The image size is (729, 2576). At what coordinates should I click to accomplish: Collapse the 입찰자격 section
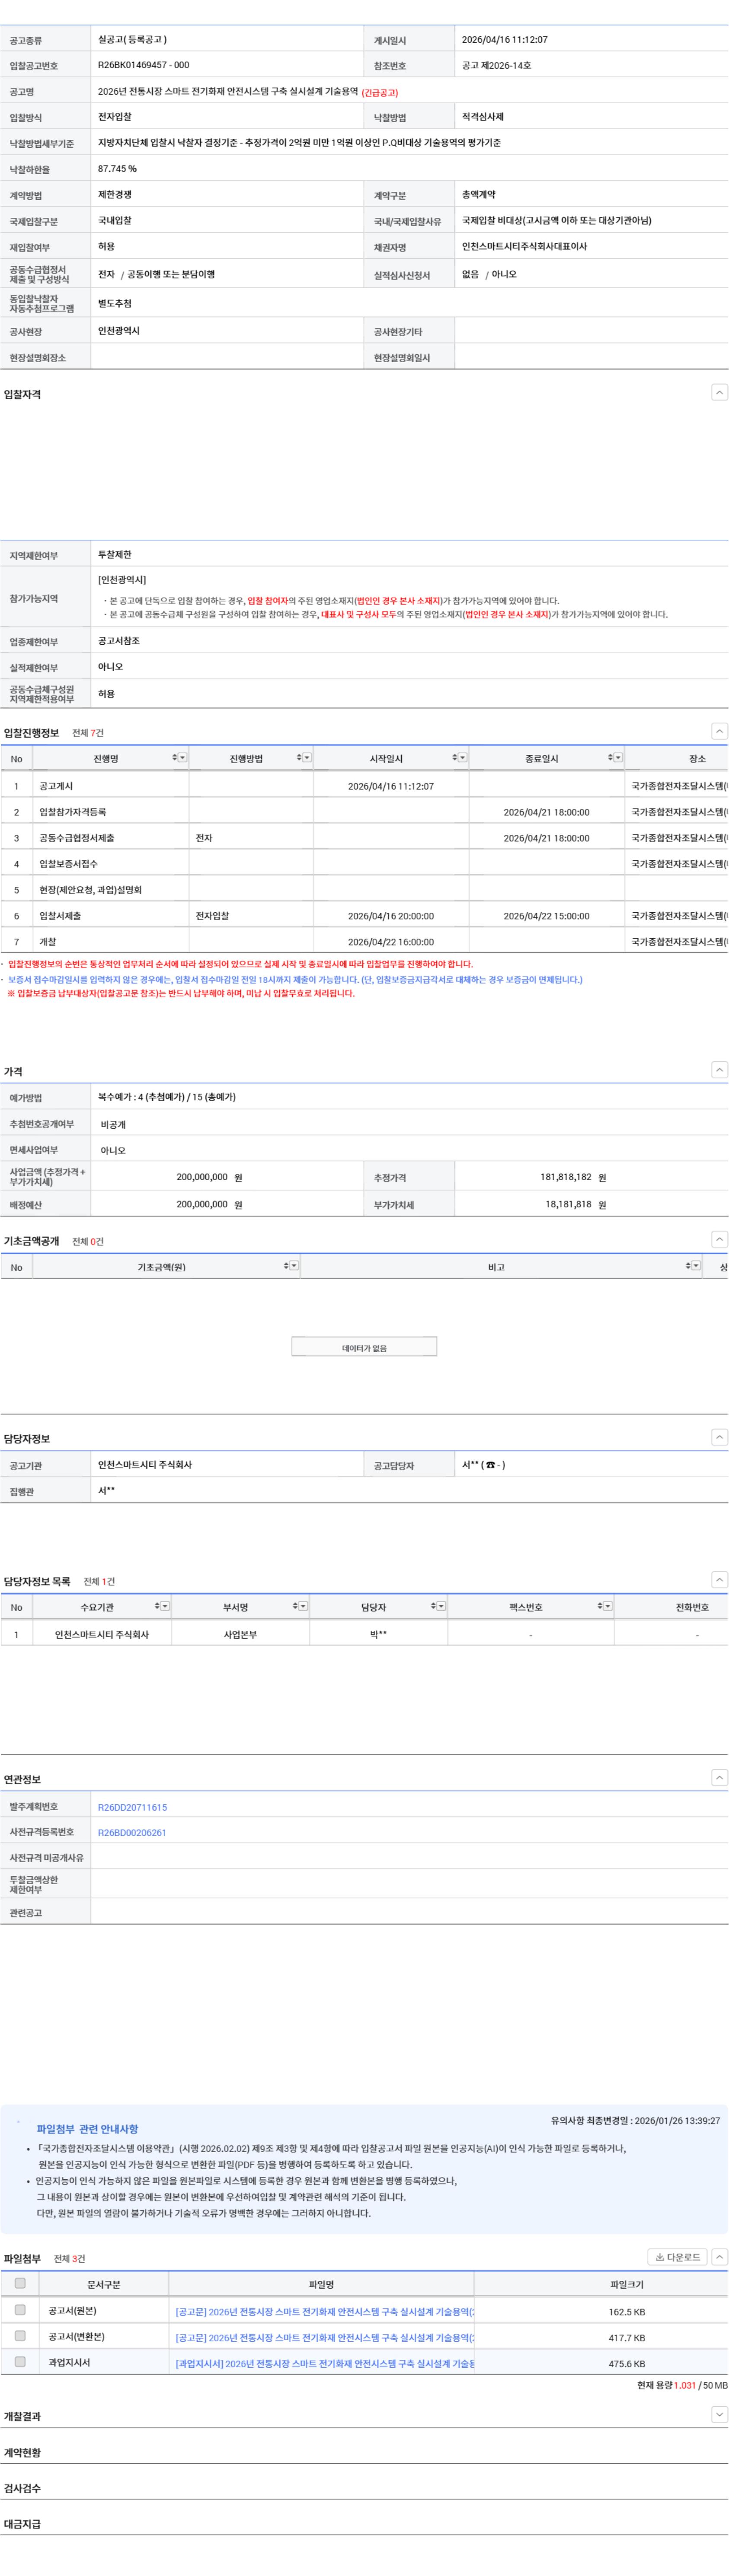pyautogui.click(x=719, y=393)
